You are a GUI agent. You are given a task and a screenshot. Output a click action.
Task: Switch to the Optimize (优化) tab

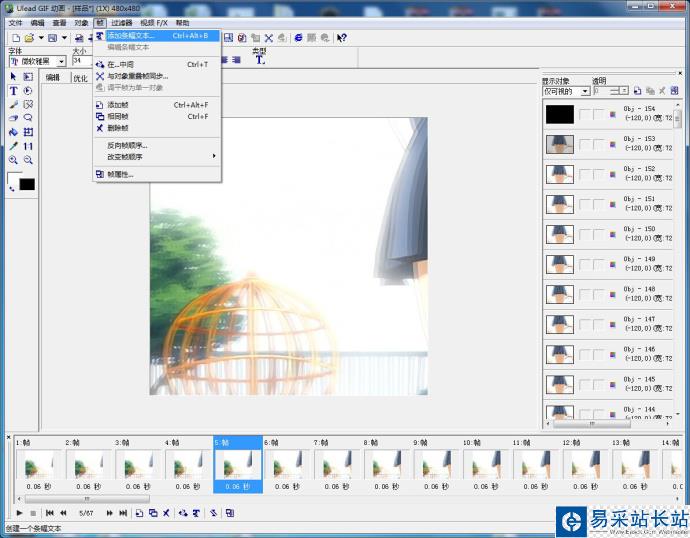tap(81, 78)
